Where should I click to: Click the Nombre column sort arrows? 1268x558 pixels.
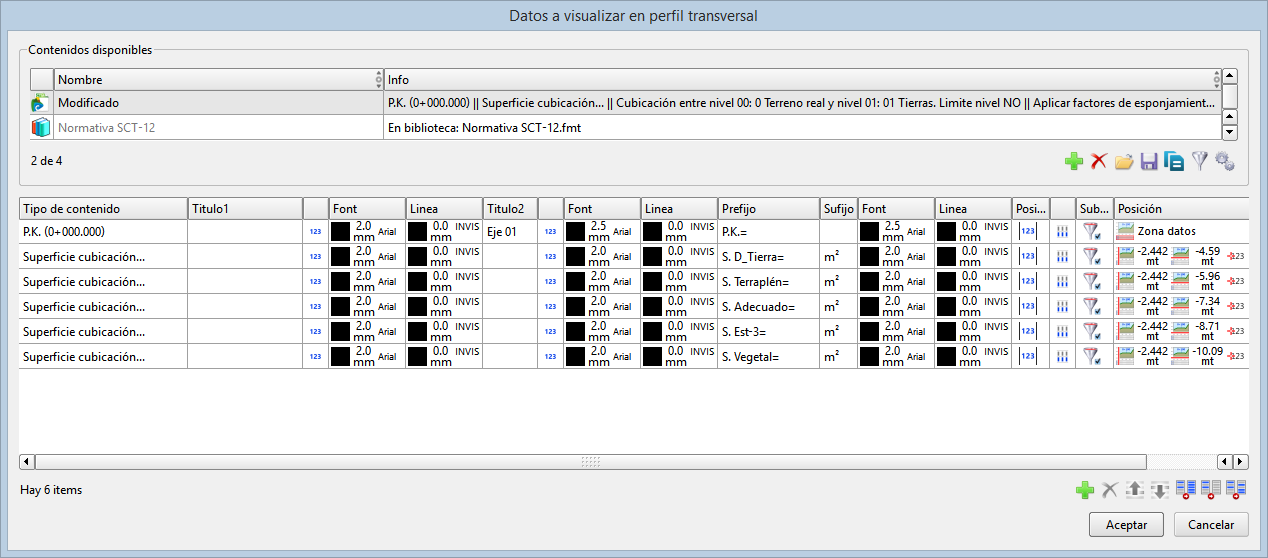click(378, 79)
